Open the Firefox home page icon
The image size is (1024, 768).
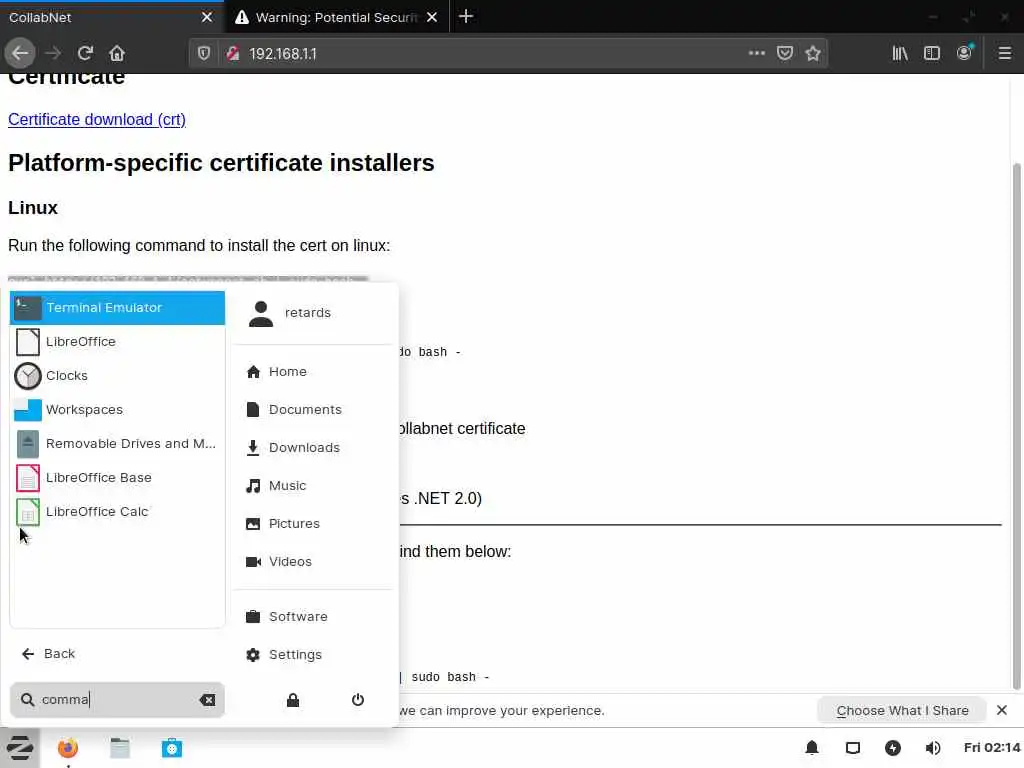click(117, 53)
